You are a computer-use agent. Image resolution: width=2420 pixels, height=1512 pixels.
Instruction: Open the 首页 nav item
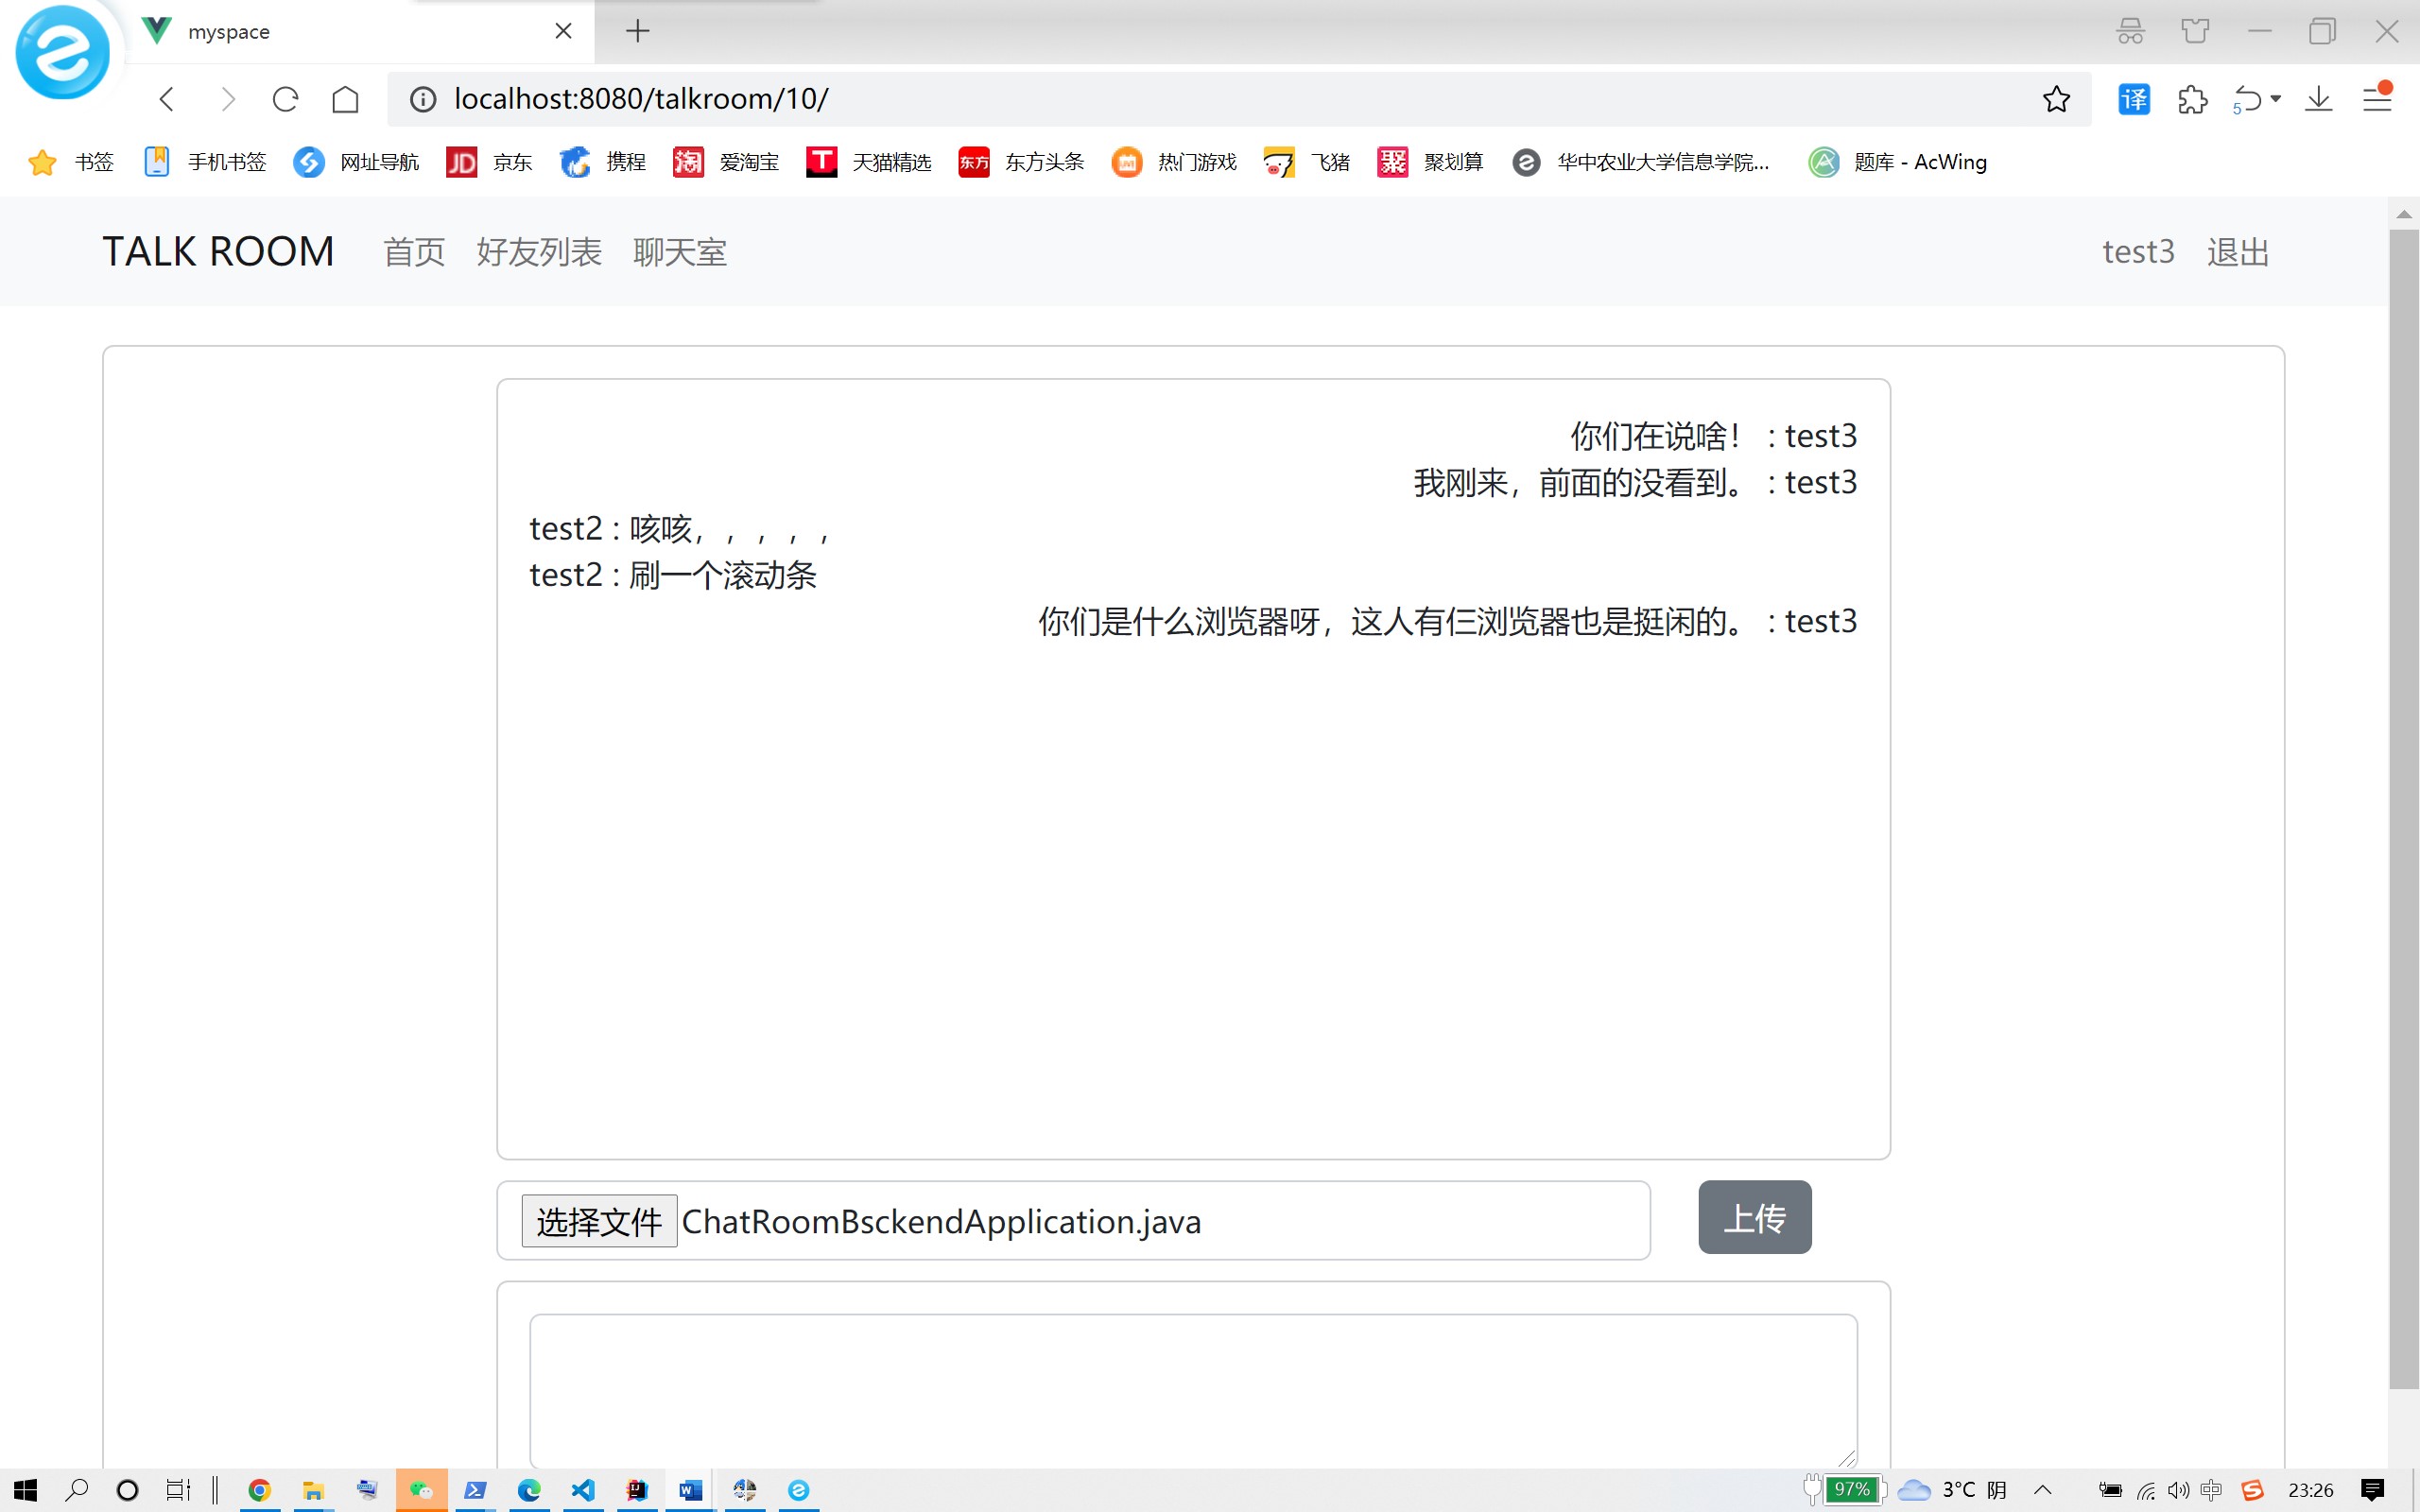coord(413,252)
